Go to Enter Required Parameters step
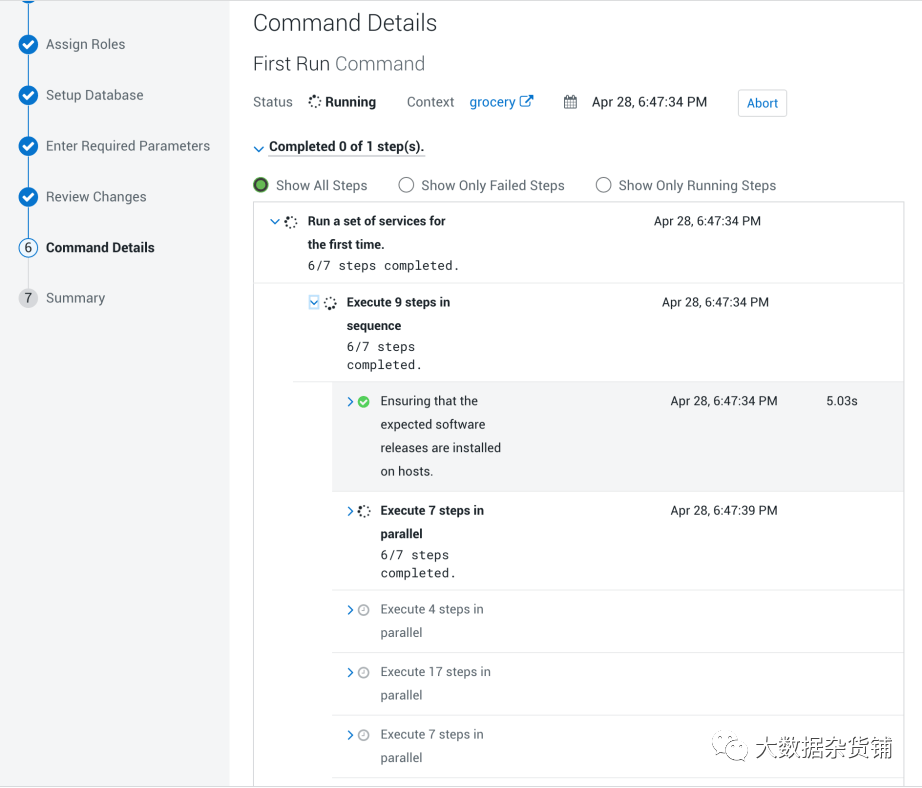The height and width of the screenshot is (788, 922). tap(128, 146)
